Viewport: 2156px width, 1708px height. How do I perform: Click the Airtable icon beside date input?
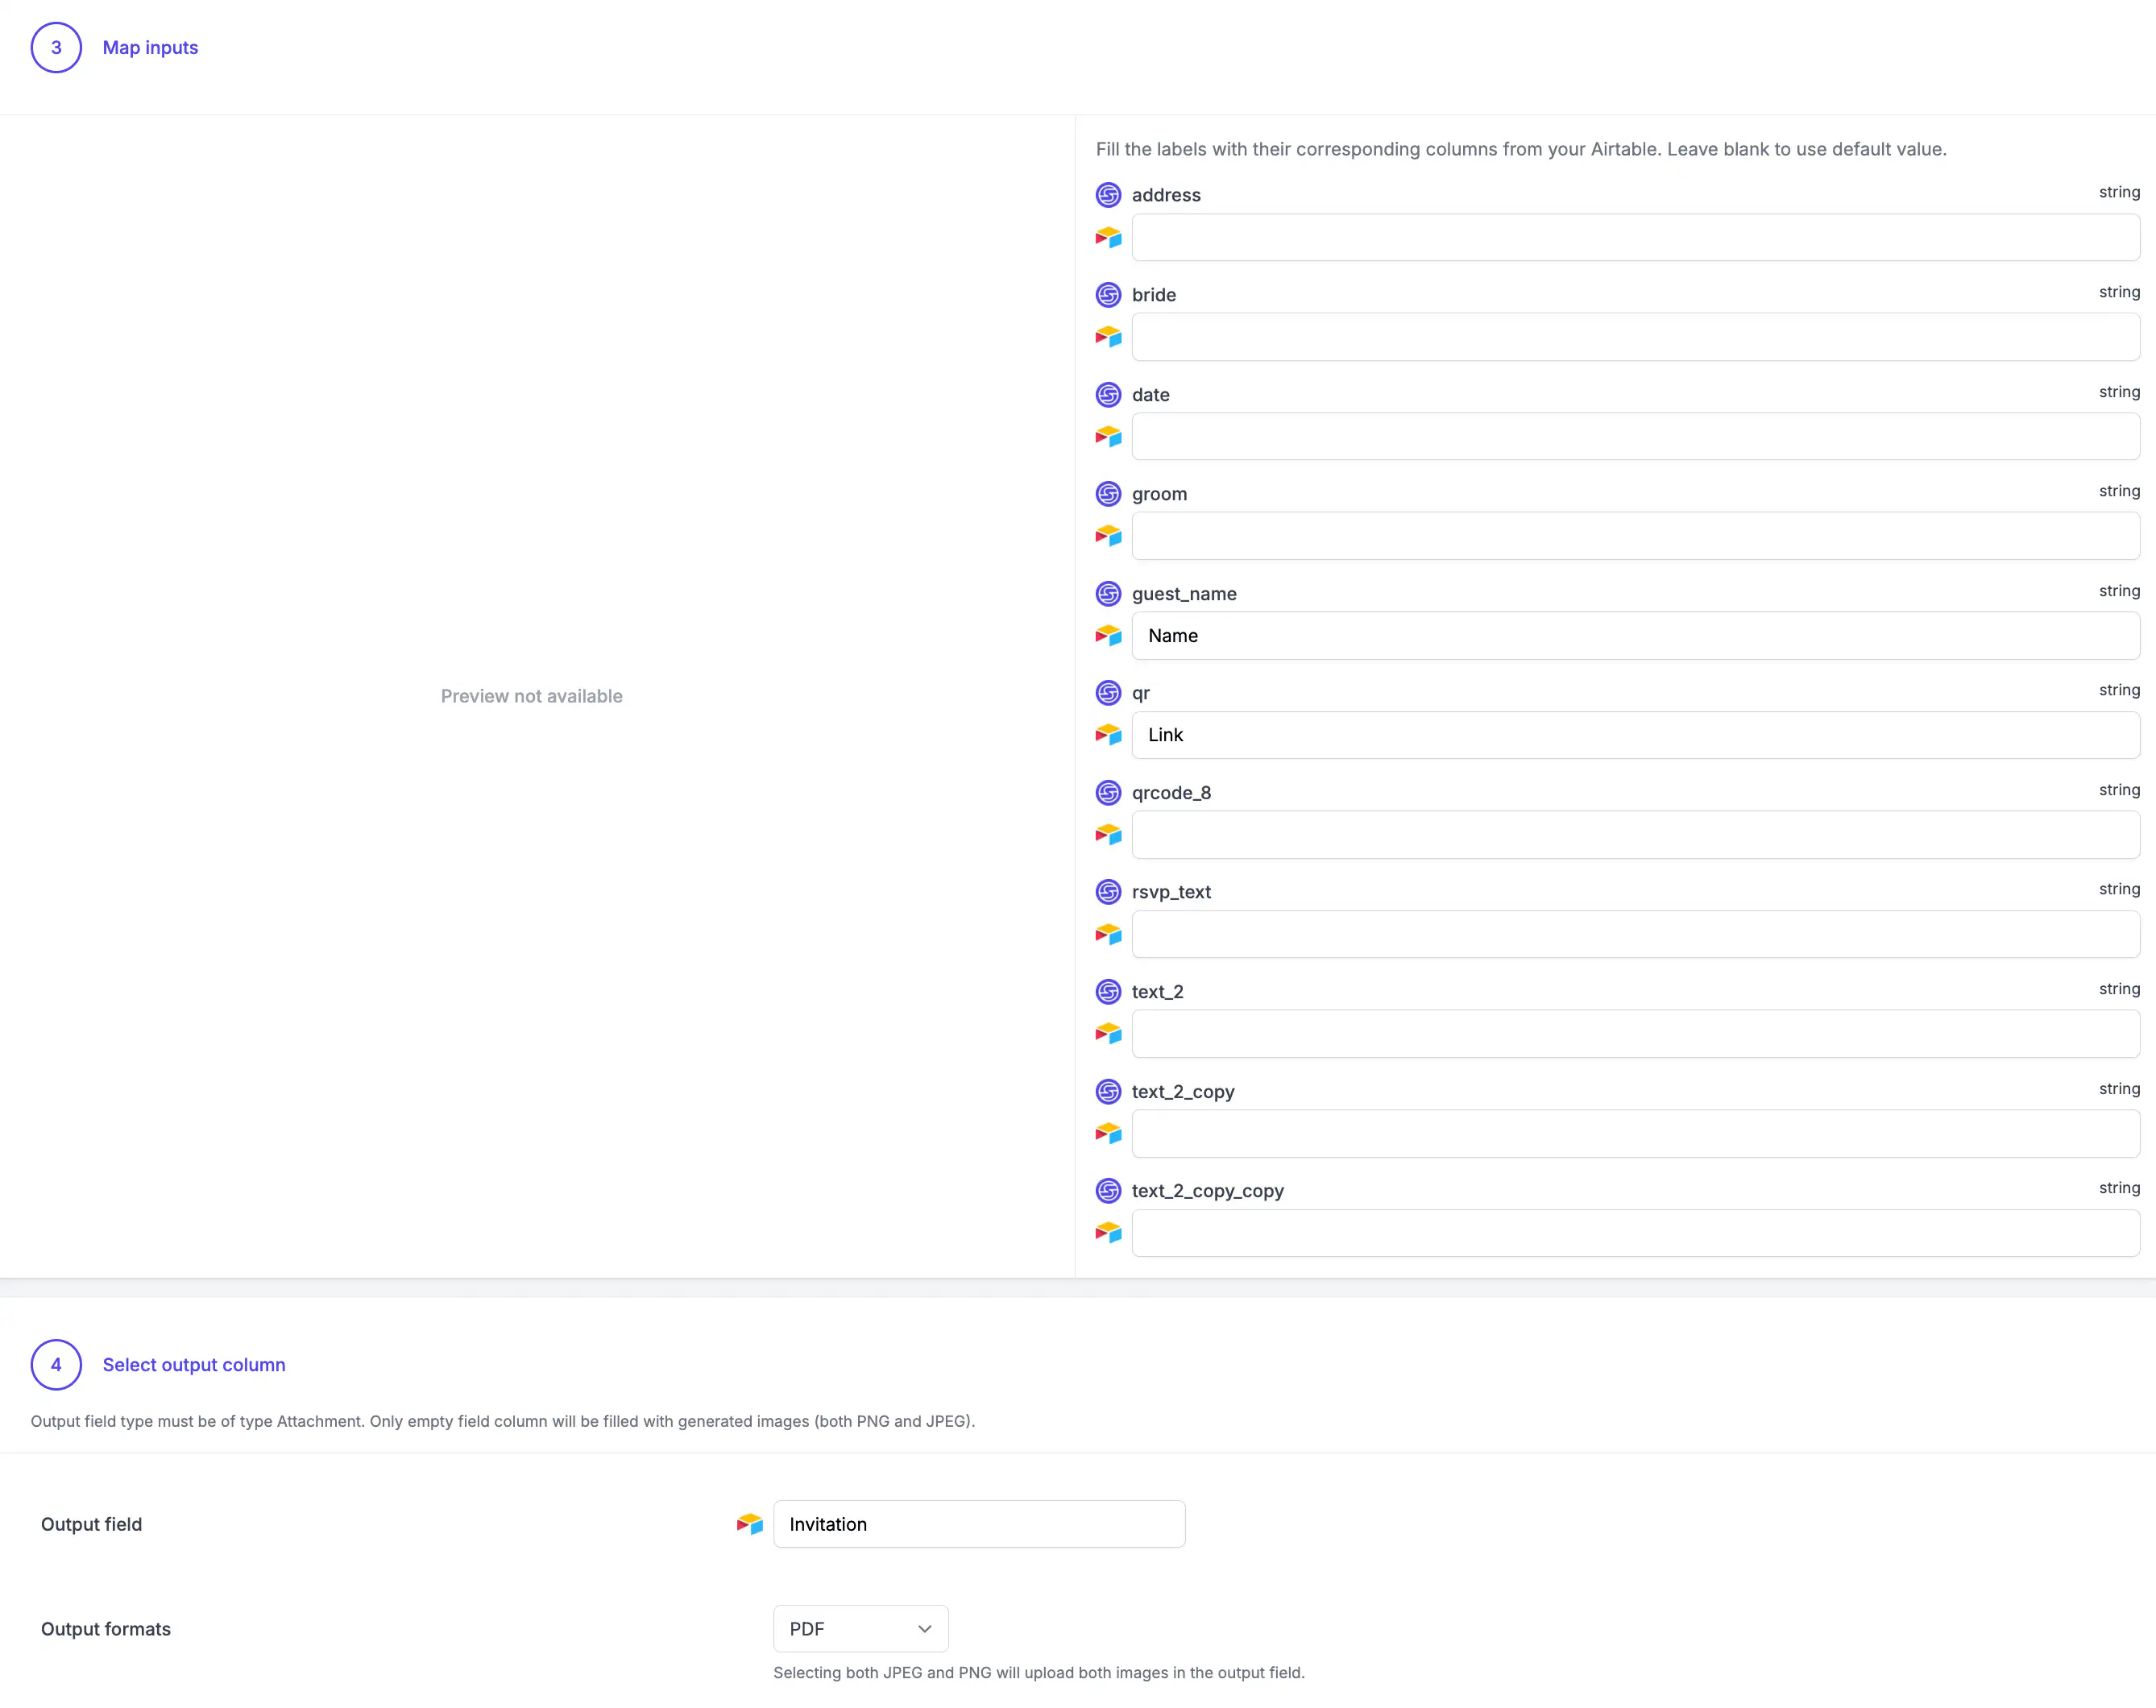click(x=1108, y=437)
